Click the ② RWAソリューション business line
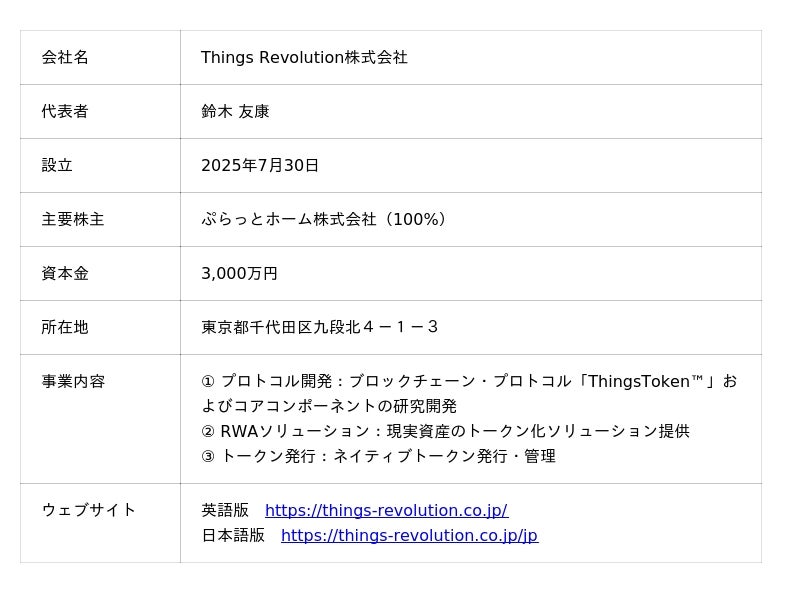The height and width of the screenshot is (593, 800). 445,432
